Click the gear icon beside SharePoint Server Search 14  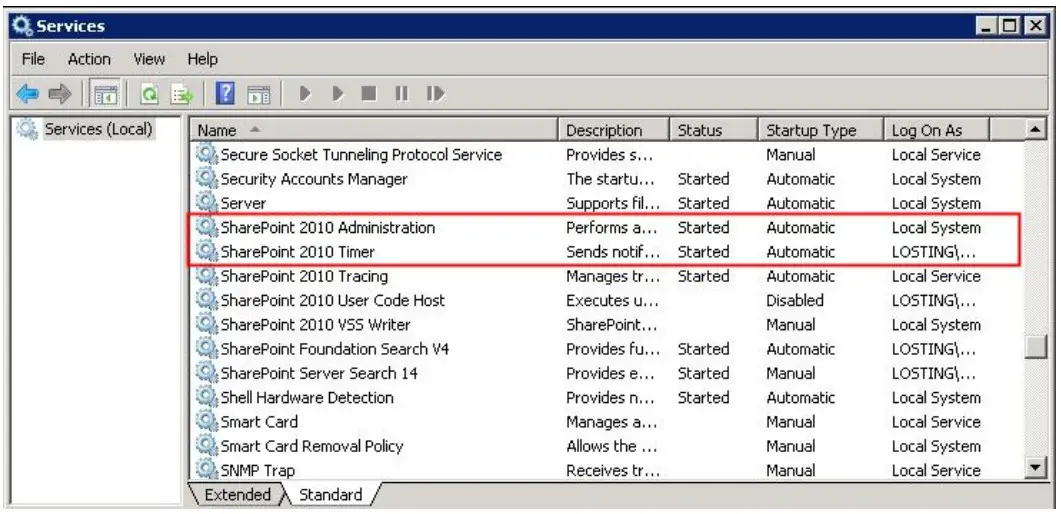point(206,373)
